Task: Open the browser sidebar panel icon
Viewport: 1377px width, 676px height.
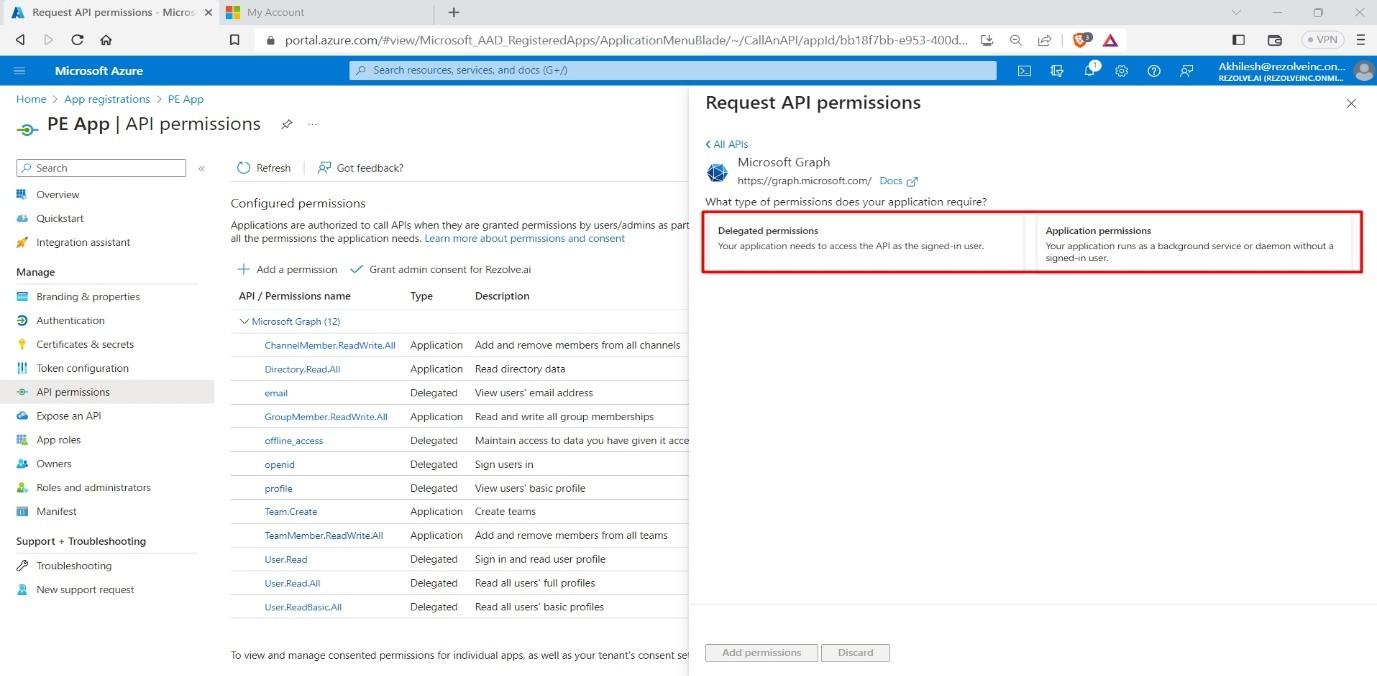Action: [x=1238, y=40]
